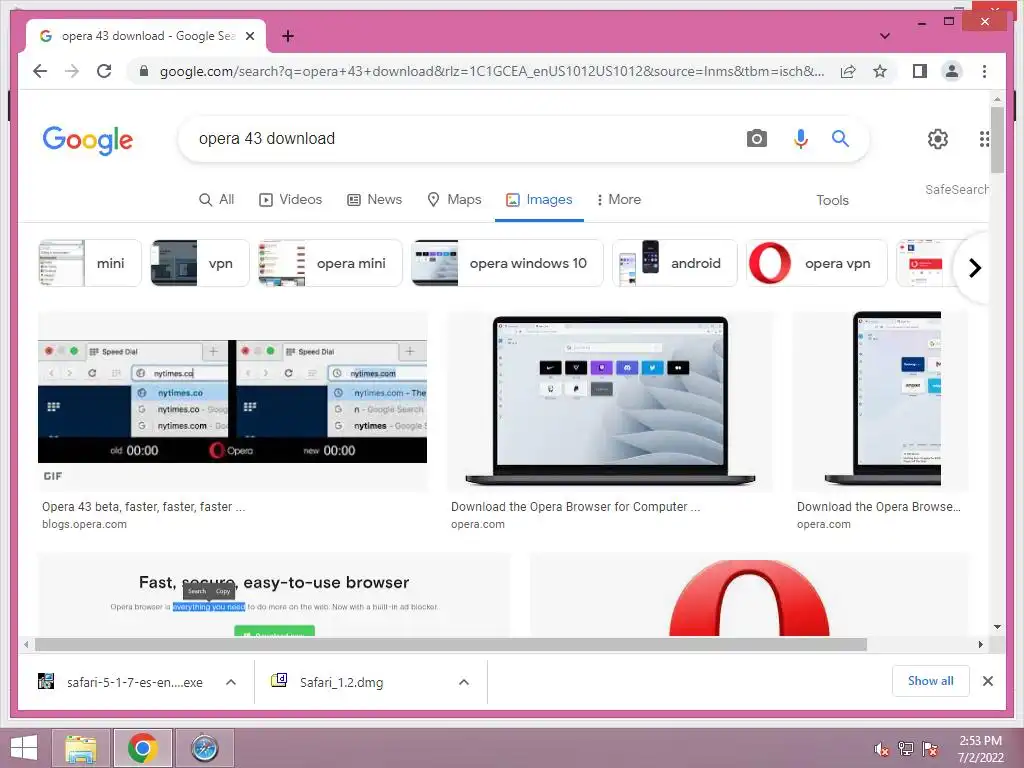This screenshot has width=1024, height=768.
Task: Submit search with magnifier icon
Action: [x=840, y=138]
